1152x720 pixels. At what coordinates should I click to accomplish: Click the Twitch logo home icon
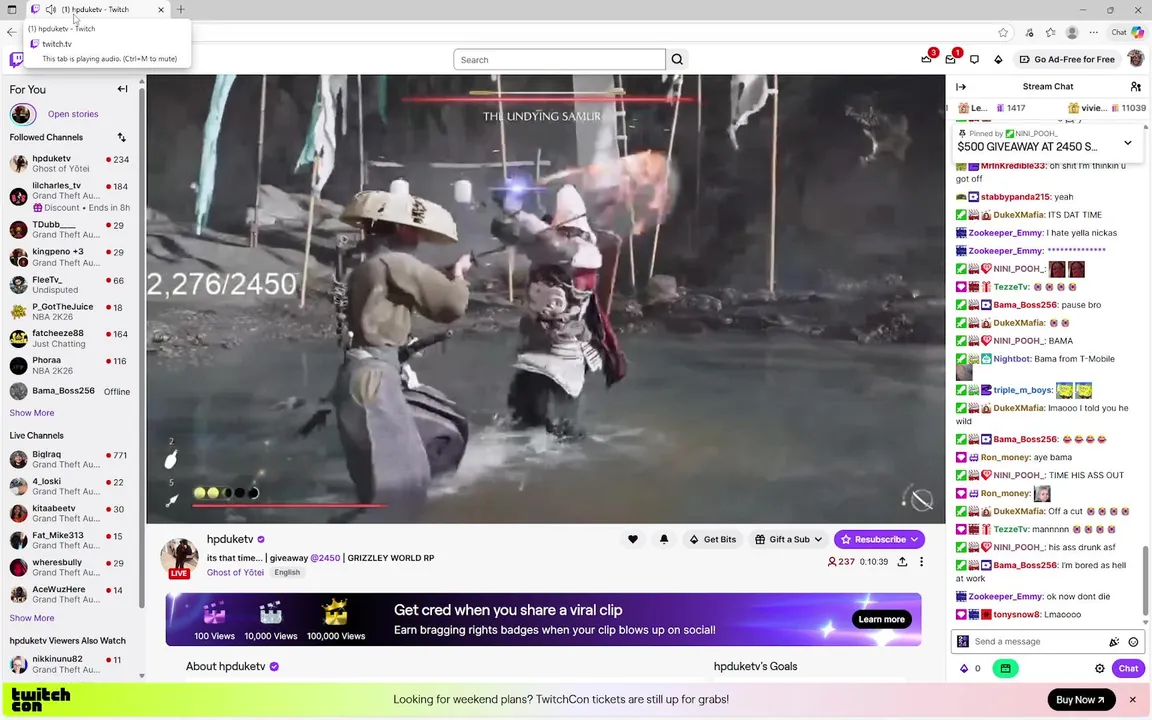pyautogui.click(x=15, y=60)
